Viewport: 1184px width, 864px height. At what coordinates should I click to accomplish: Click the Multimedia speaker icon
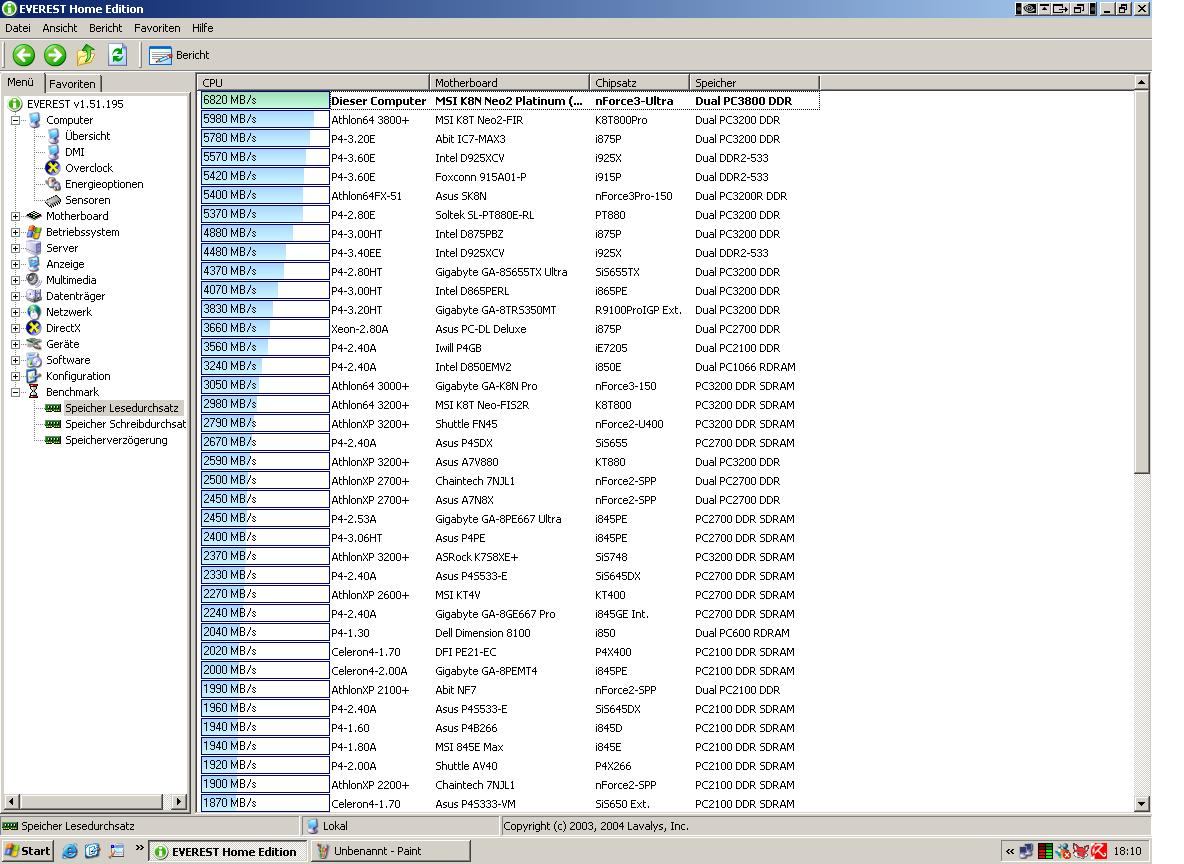[34, 280]
